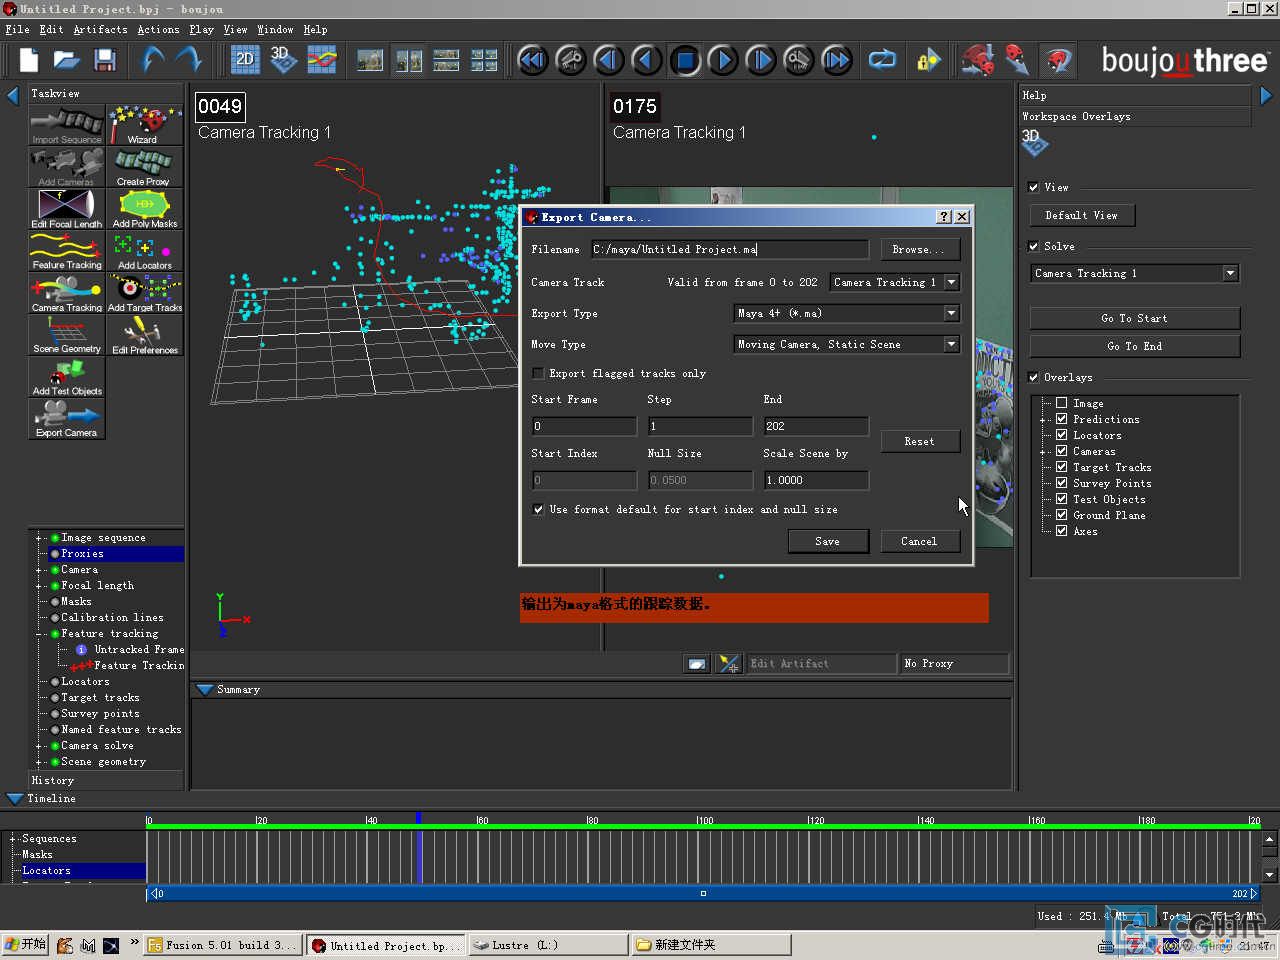This screenshot has width=1280, height=960.
Task: Click the Undo arrow icon
Action: [x=152, y=60]
